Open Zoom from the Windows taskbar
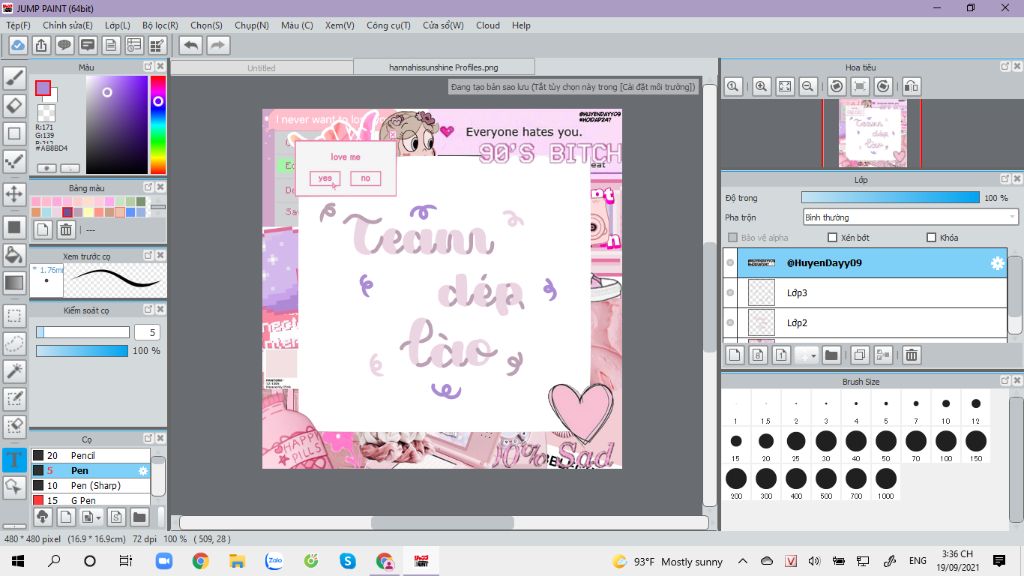The image size is (1024, 576). pos(164,561)
